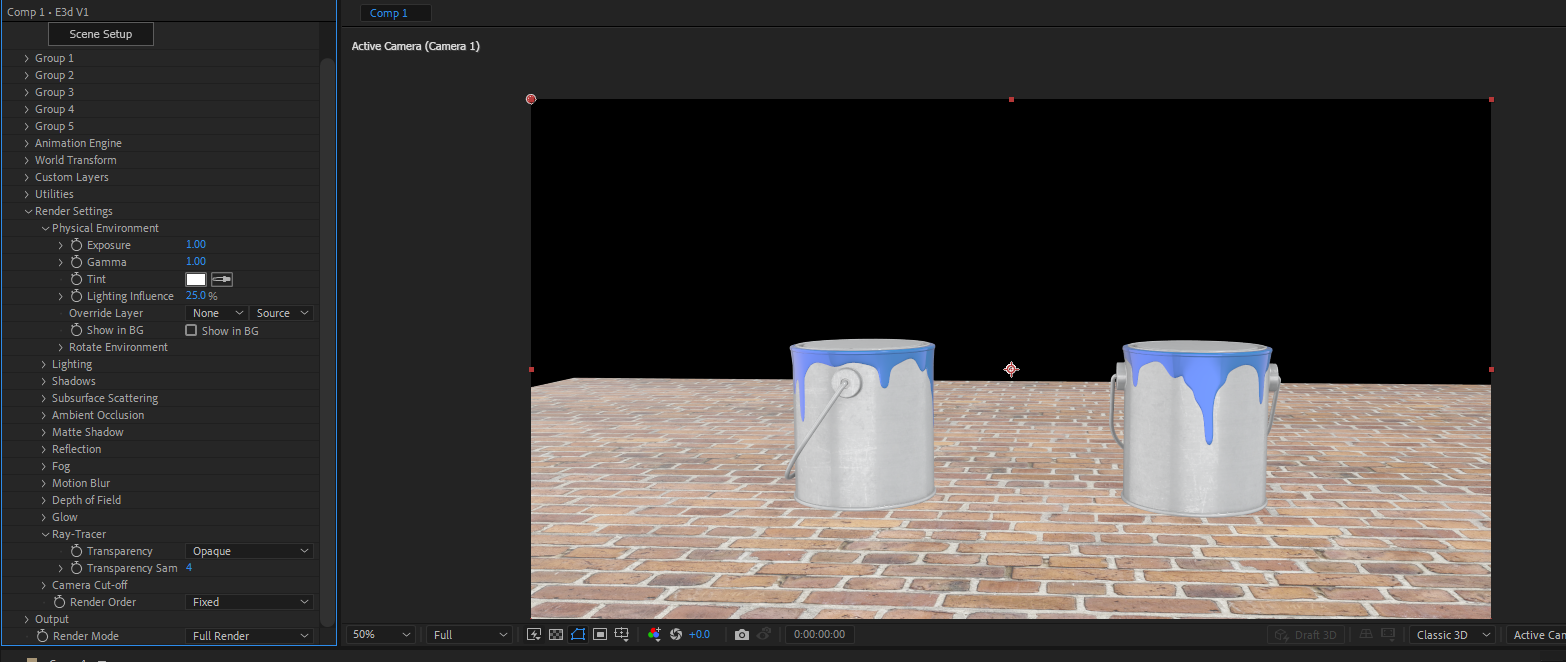Click the Adjust Exposure iris icon
Image resolution: width=1566 pixels, height=662 pixels.
tap(676, 633)
